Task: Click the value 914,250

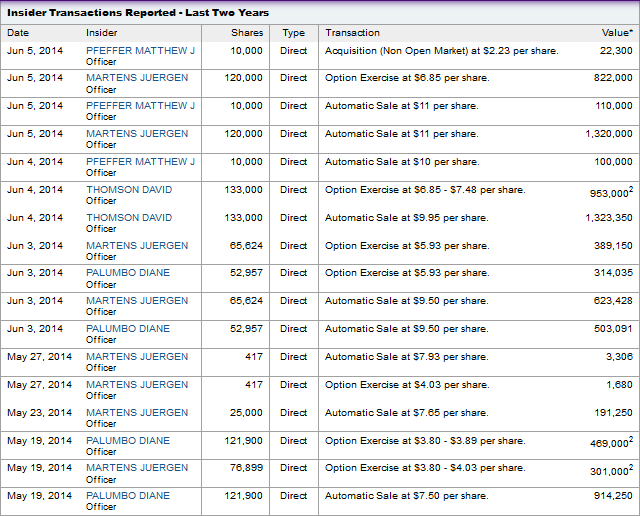Action: pyautogui.click(x=613, y=496)
